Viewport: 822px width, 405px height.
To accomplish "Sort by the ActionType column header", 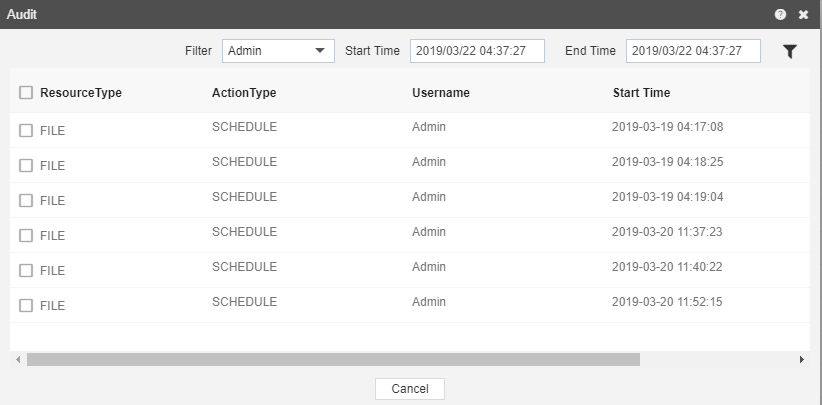I will coord(244,93).
